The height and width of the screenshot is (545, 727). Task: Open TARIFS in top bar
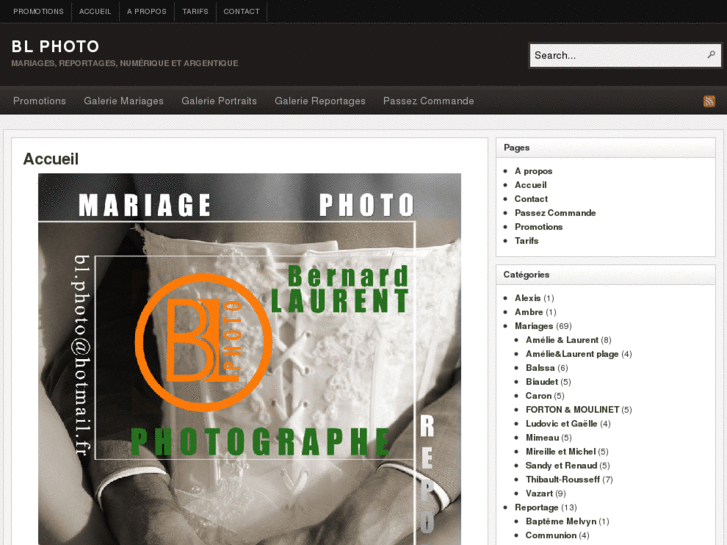[195, 12]
